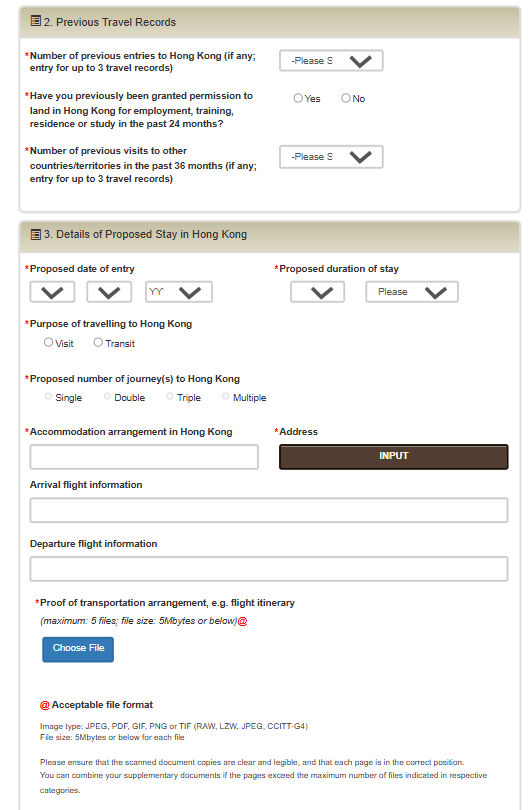The height and width of the screenshot is (810, 531).
Task: Select Single journey option
Action: [49, 397]
